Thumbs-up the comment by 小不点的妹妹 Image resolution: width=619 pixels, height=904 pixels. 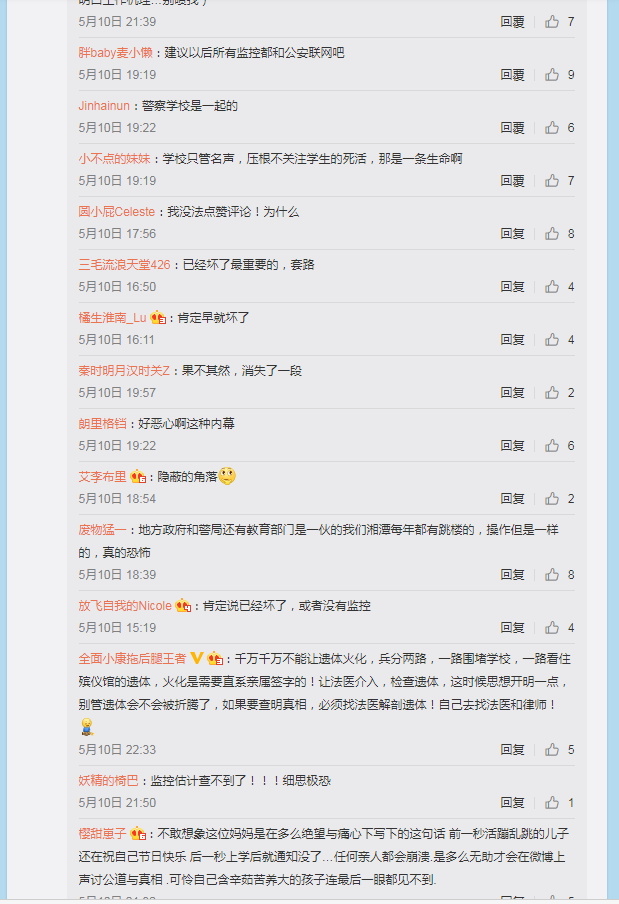(x=552, y=180)
